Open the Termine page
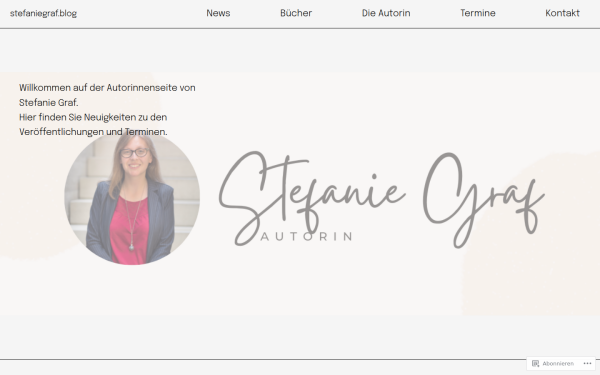Screen dimensions: 600x375 [x=478, y=13]
